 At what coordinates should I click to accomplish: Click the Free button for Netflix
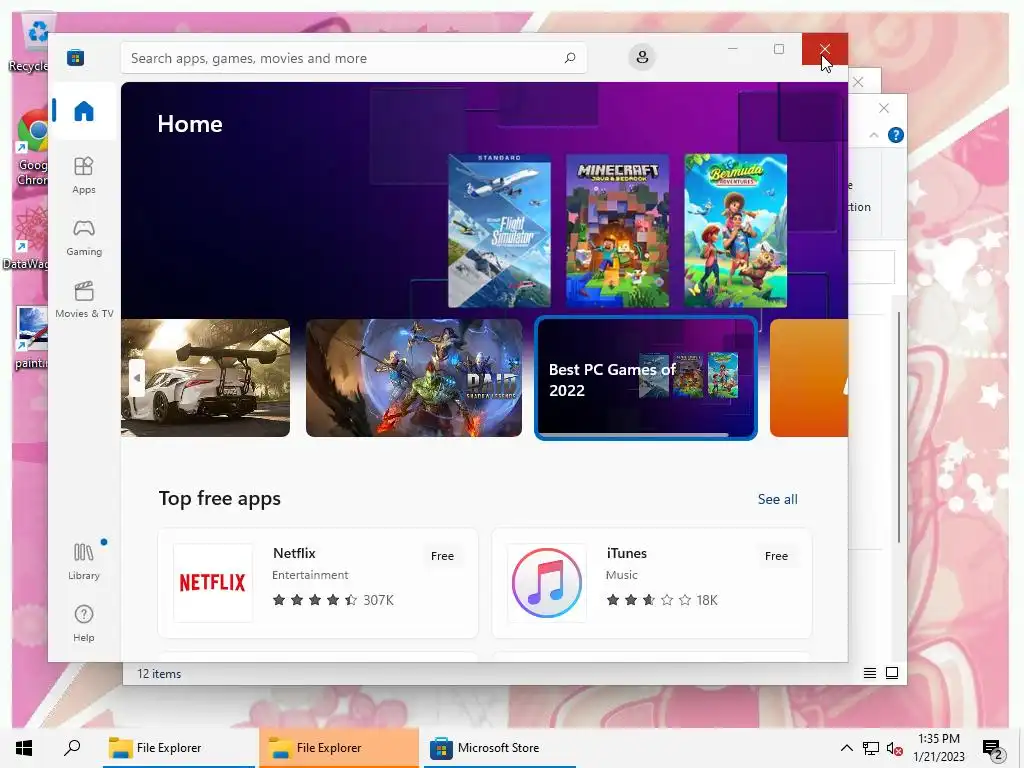point(442,556)
